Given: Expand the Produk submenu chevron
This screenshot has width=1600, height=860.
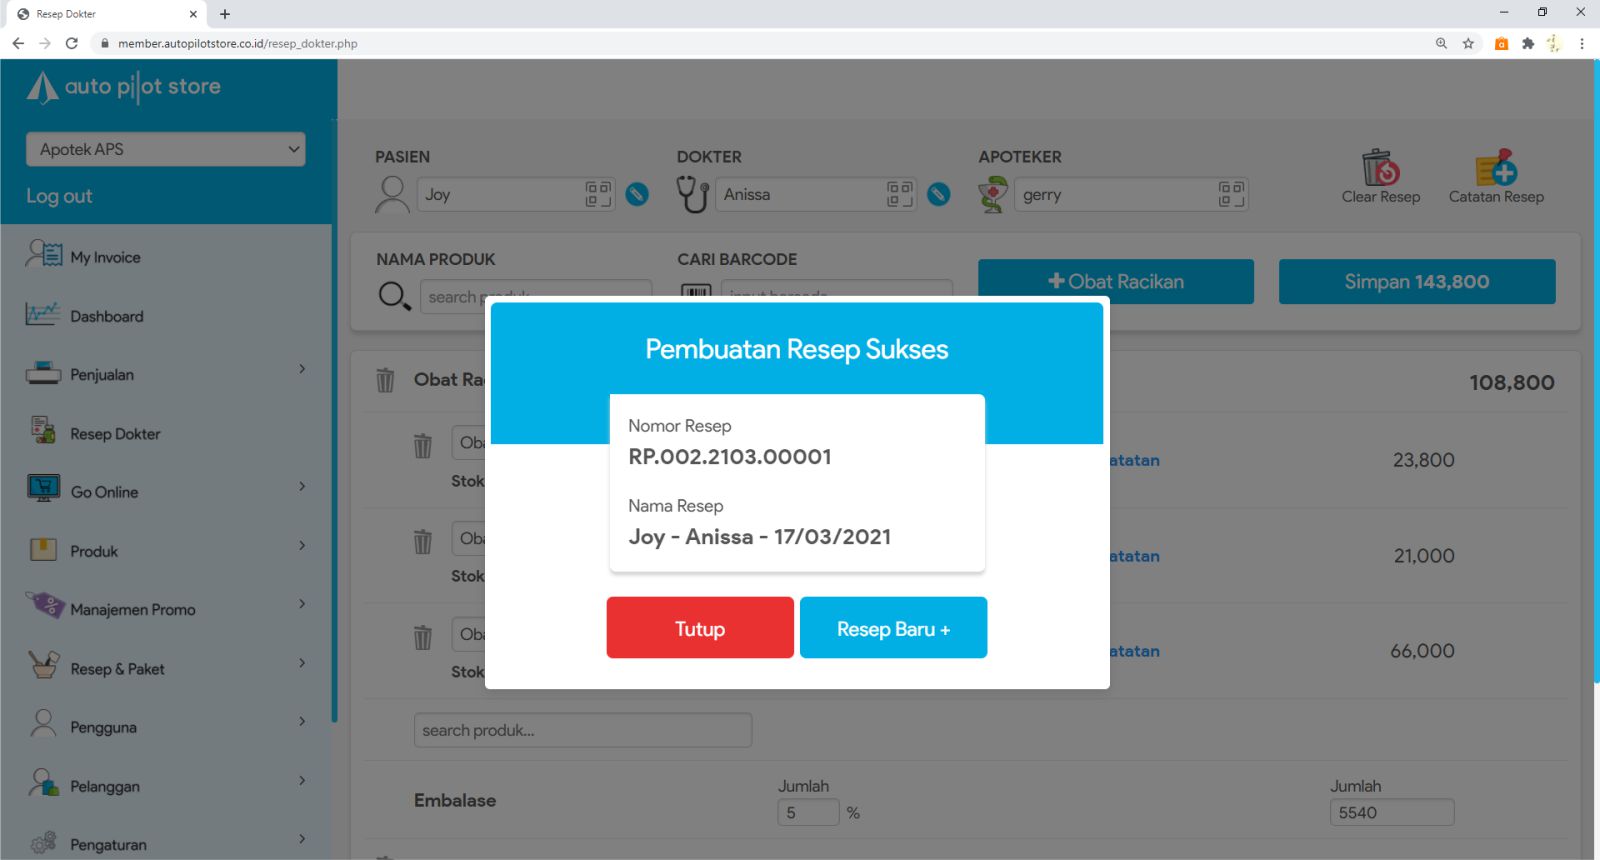Looking at the screenshot, I should (x=302, y=546).
